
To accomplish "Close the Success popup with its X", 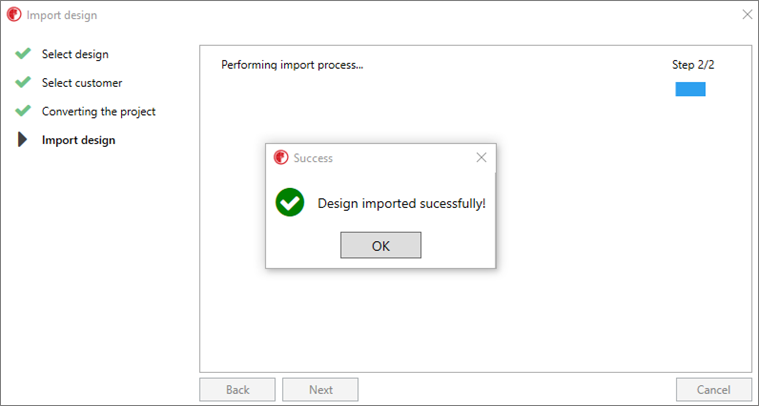I will point(481,157).
